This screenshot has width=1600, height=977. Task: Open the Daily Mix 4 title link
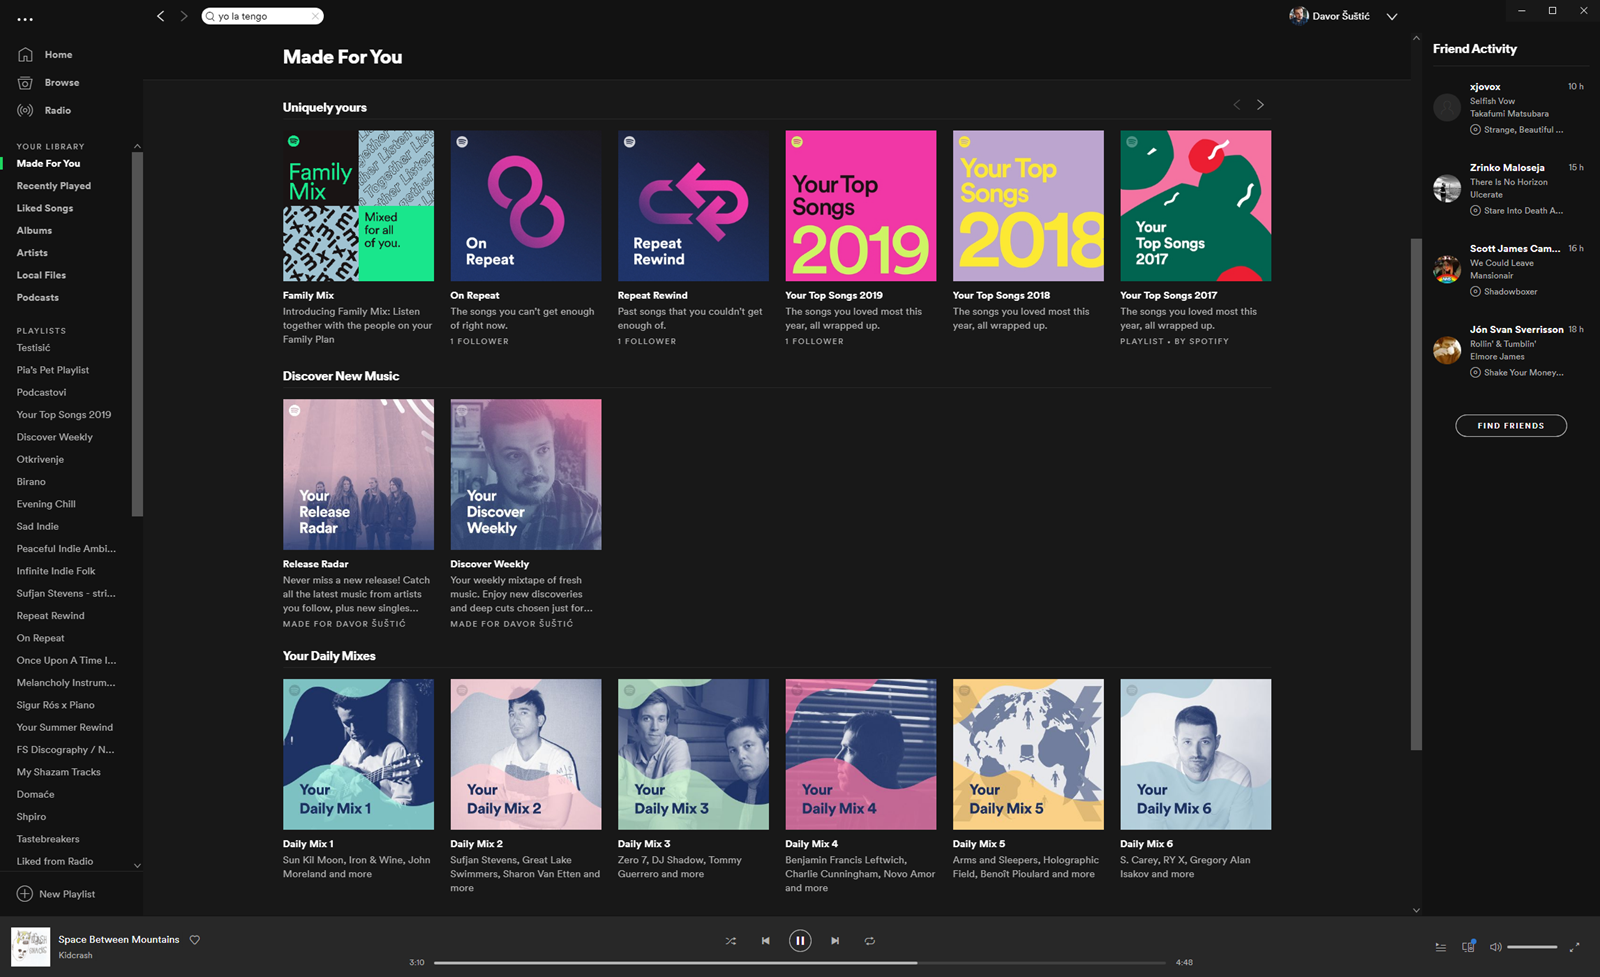[812, 844]
